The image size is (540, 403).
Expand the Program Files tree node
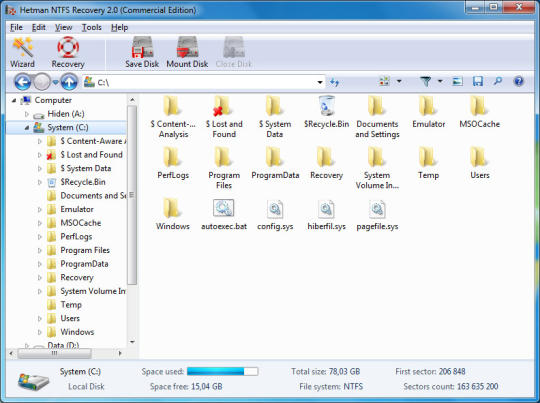pos(40,250)
